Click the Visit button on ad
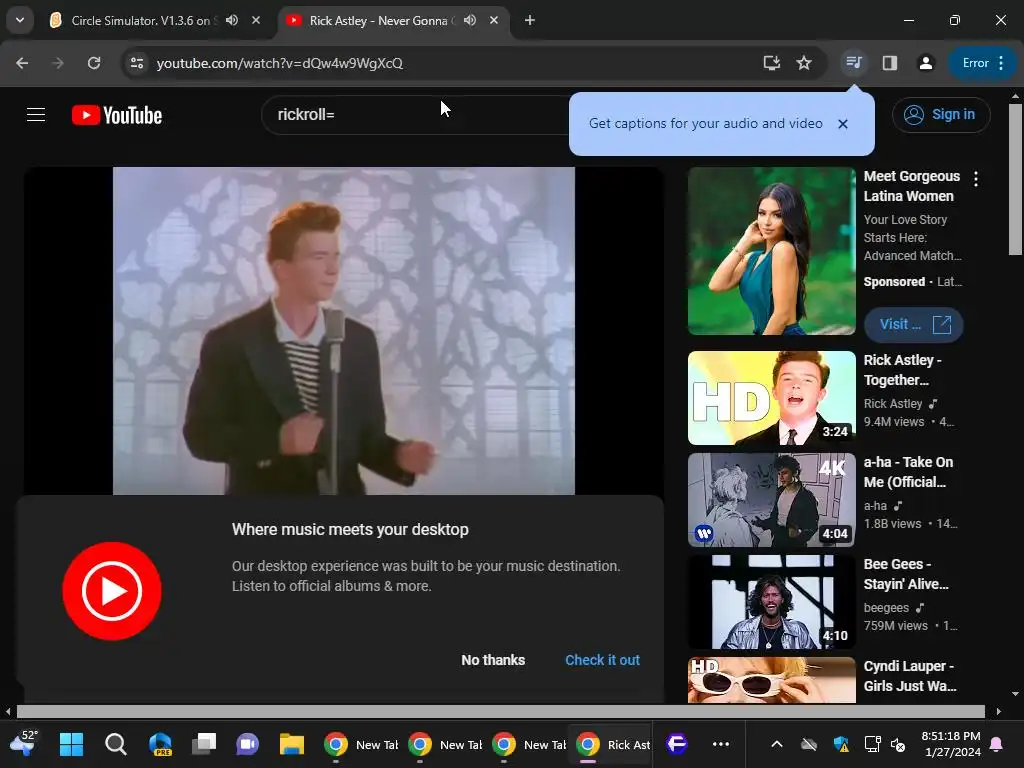This screenshot has width=1024, height=768. 913,325
